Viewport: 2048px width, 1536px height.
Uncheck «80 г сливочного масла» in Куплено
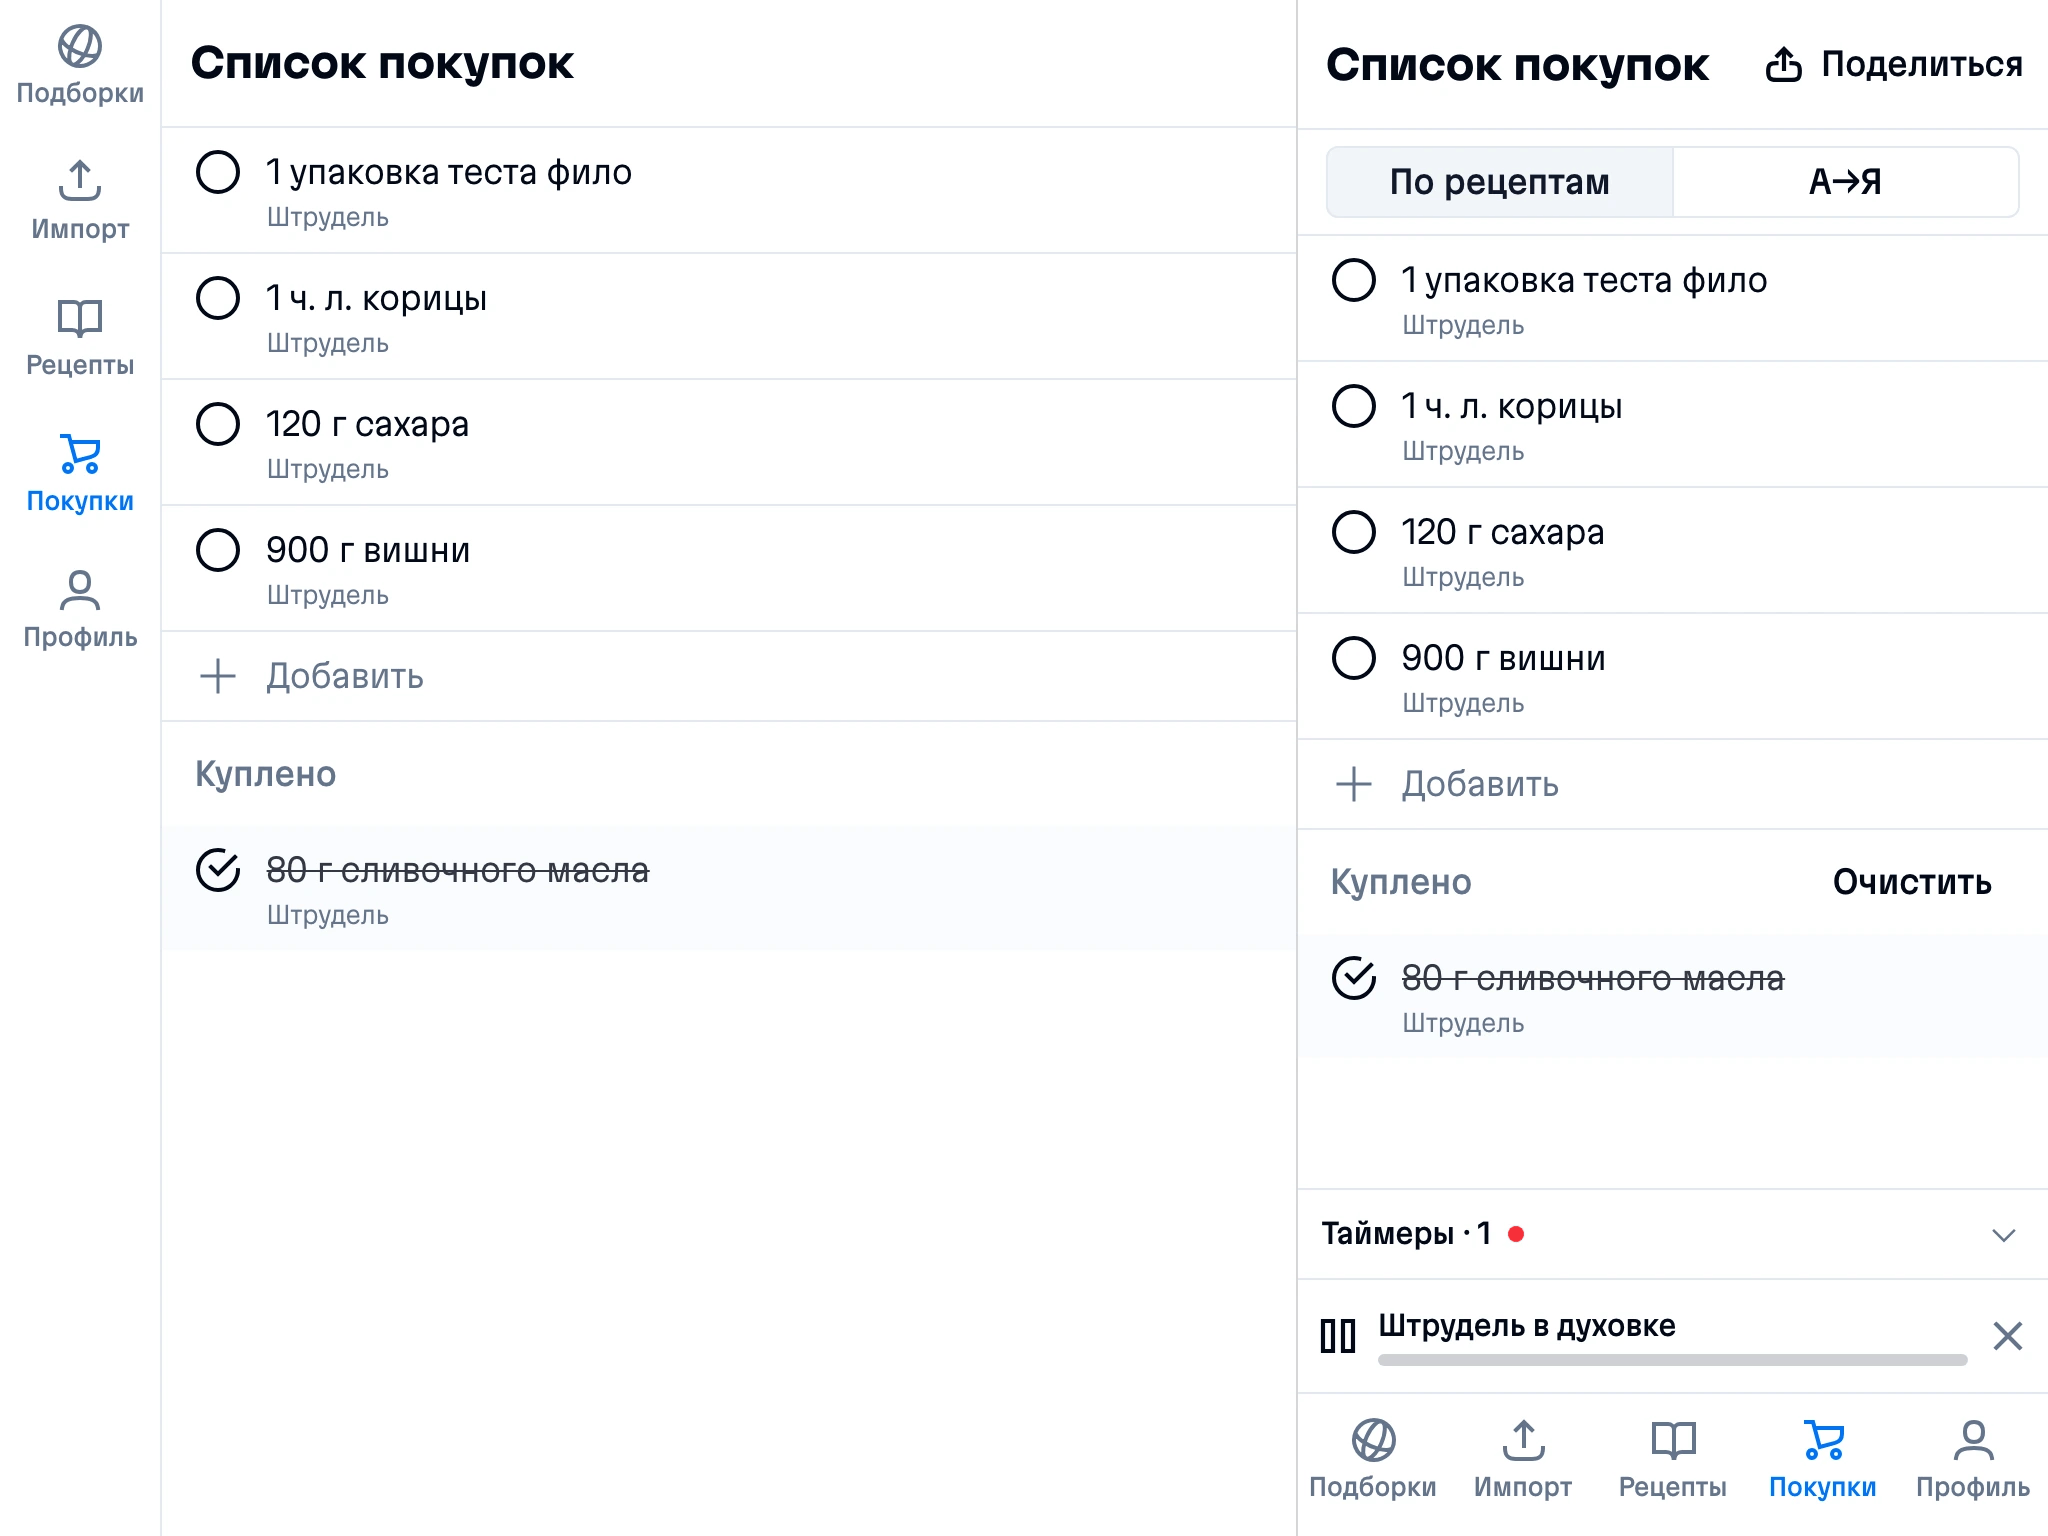coord(1356,976)
